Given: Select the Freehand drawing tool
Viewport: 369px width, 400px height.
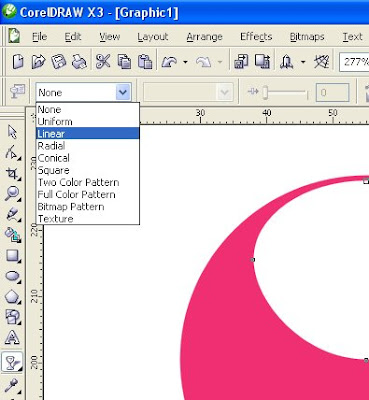Looking at the screenshot, I should coord(13,214).
